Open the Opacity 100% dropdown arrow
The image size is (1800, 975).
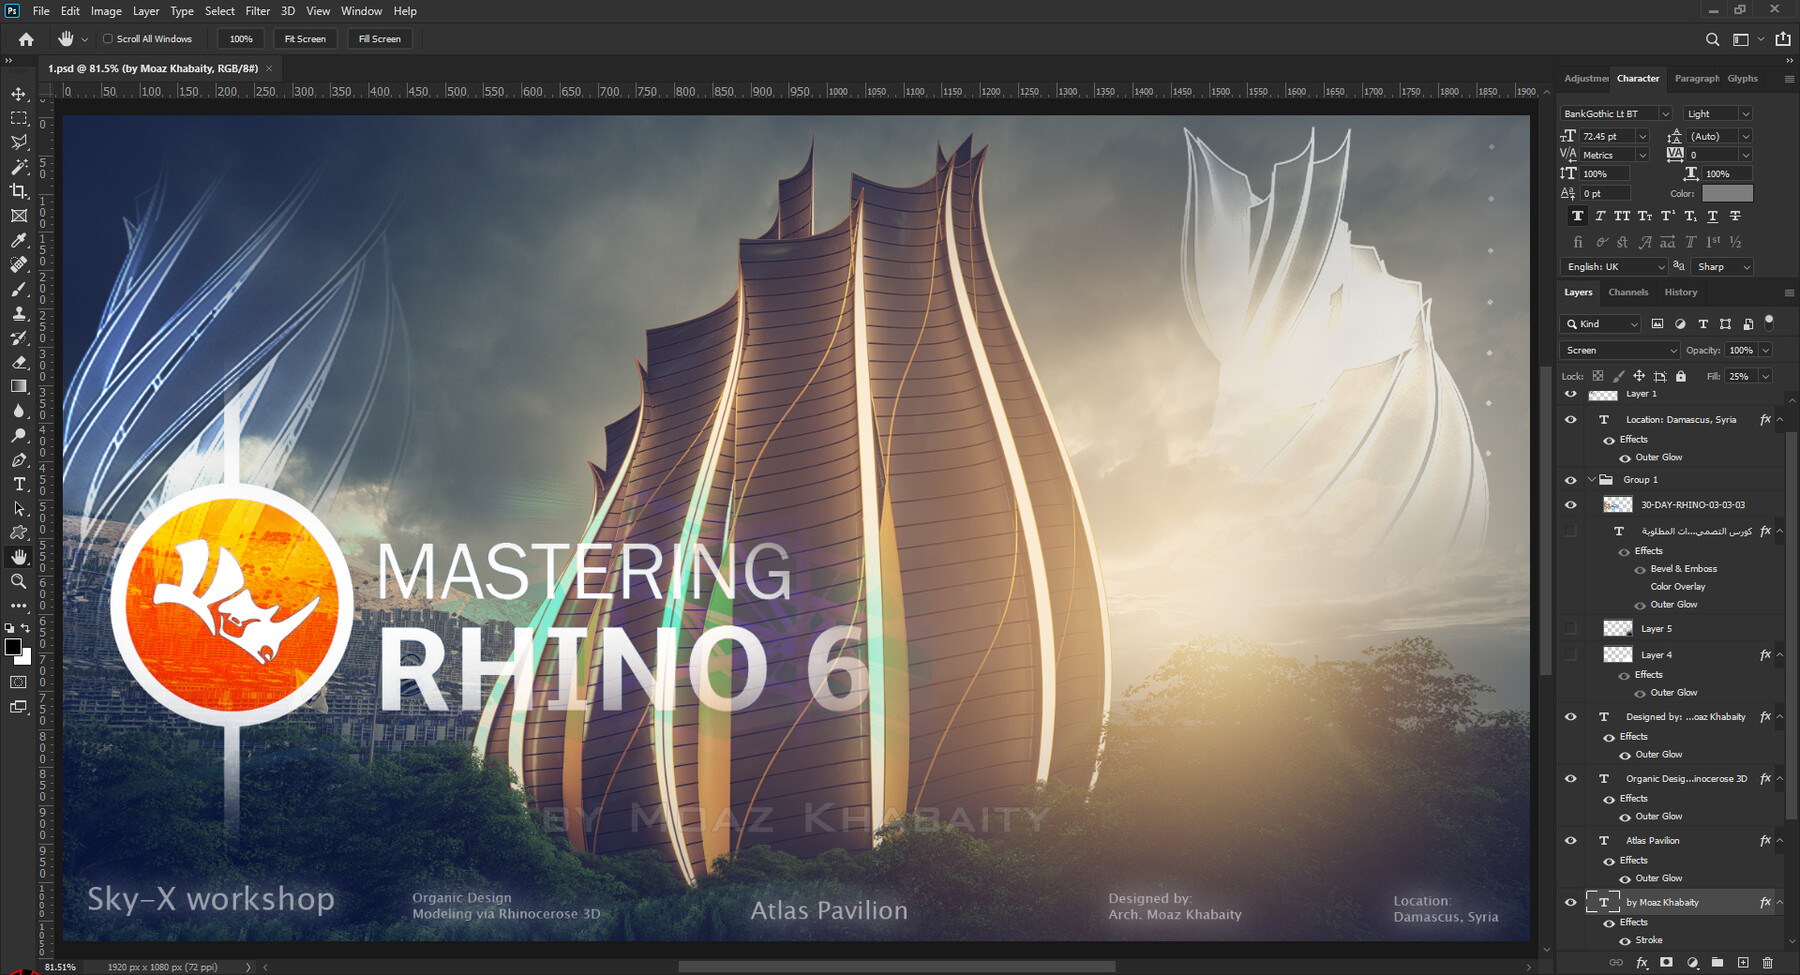[1766, 350]
